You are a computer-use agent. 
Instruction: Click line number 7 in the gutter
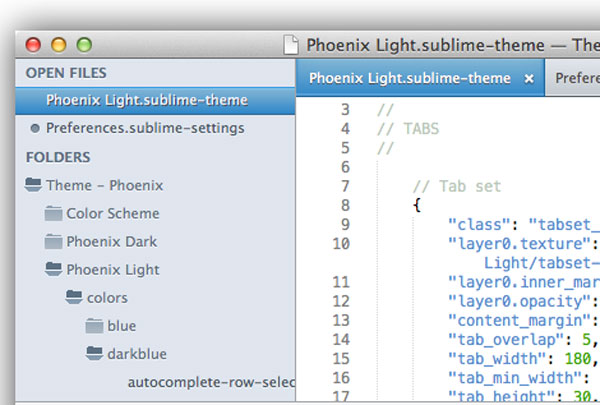[345, 186]
